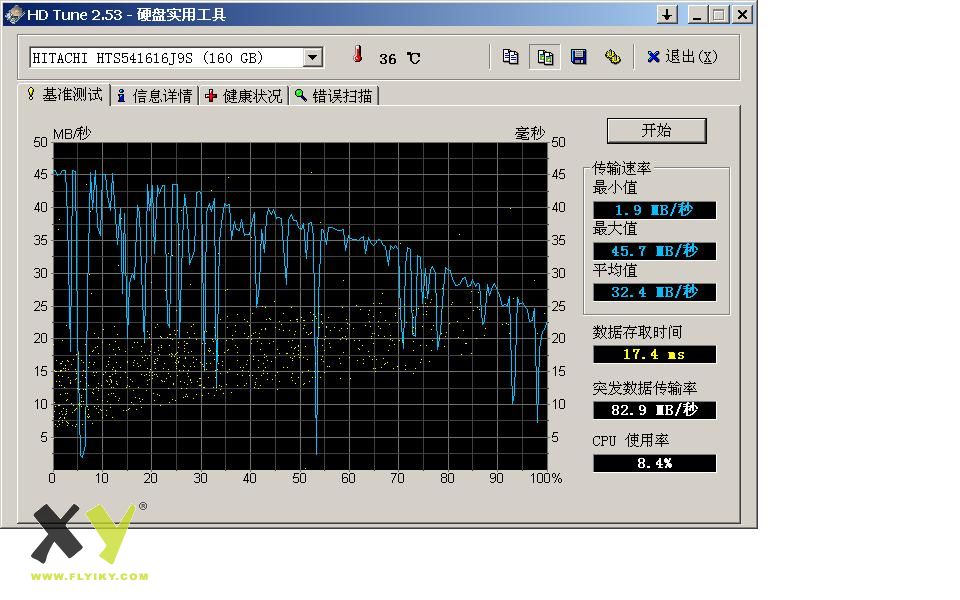Click the CPU usage 8.4% value
The image size is (960, 600).
654,463
